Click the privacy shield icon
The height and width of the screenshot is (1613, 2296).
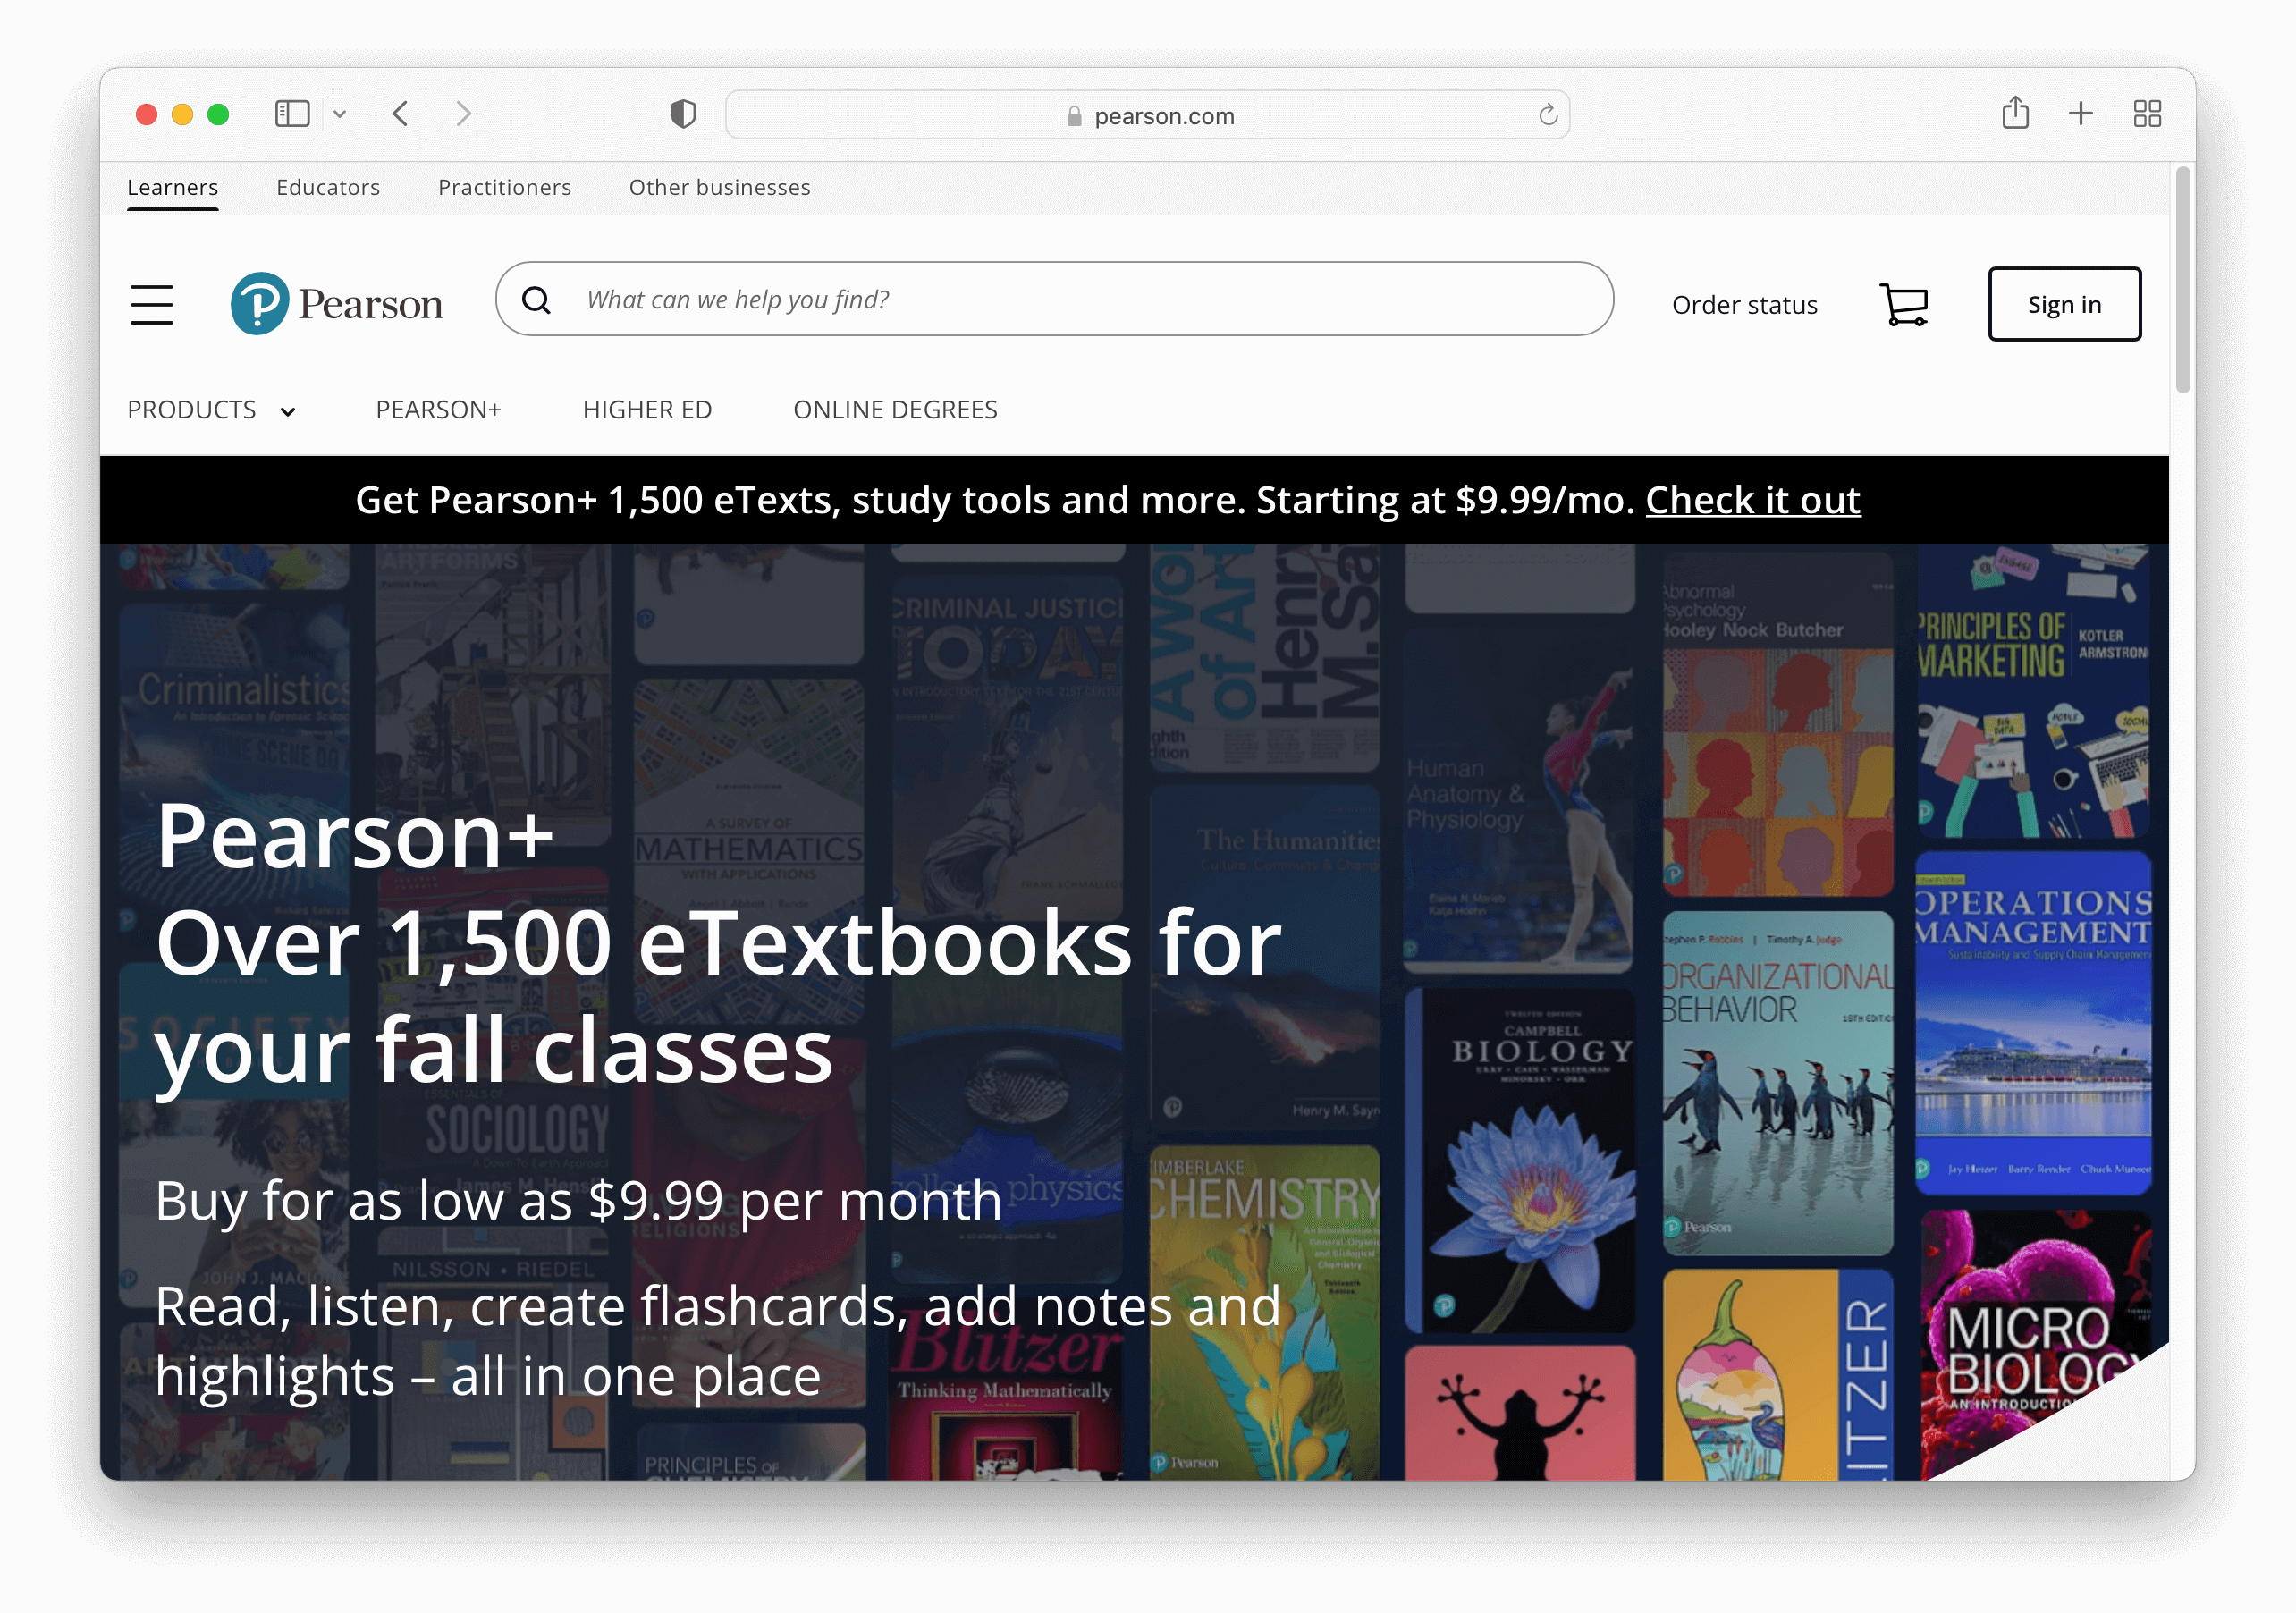pos(683,115)
